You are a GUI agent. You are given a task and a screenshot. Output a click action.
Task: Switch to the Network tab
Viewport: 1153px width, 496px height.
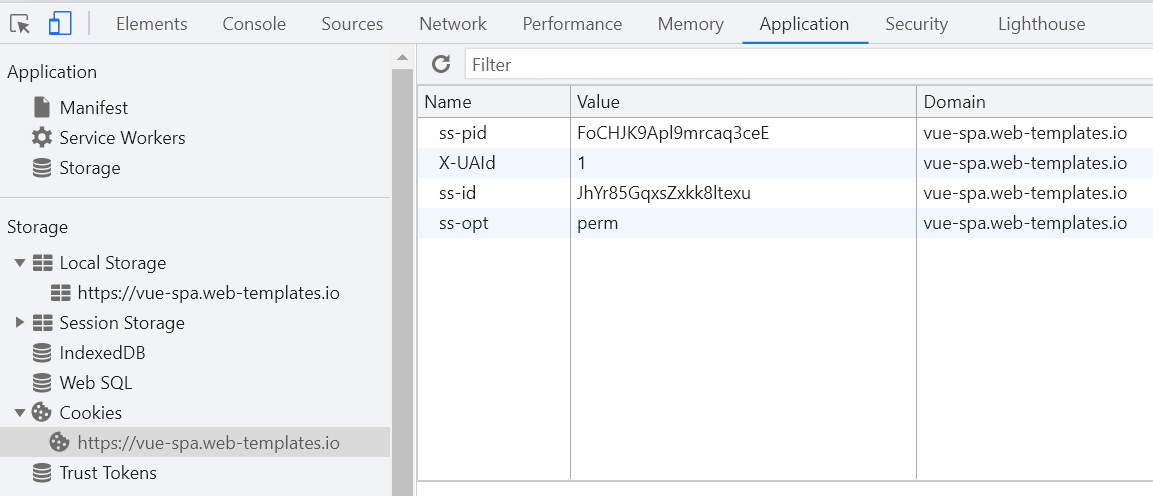[453, 24]
